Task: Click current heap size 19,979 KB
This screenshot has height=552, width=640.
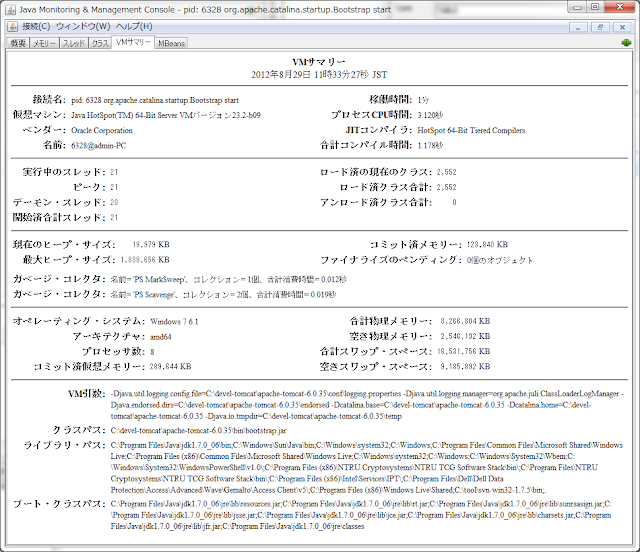Action: 151,245
